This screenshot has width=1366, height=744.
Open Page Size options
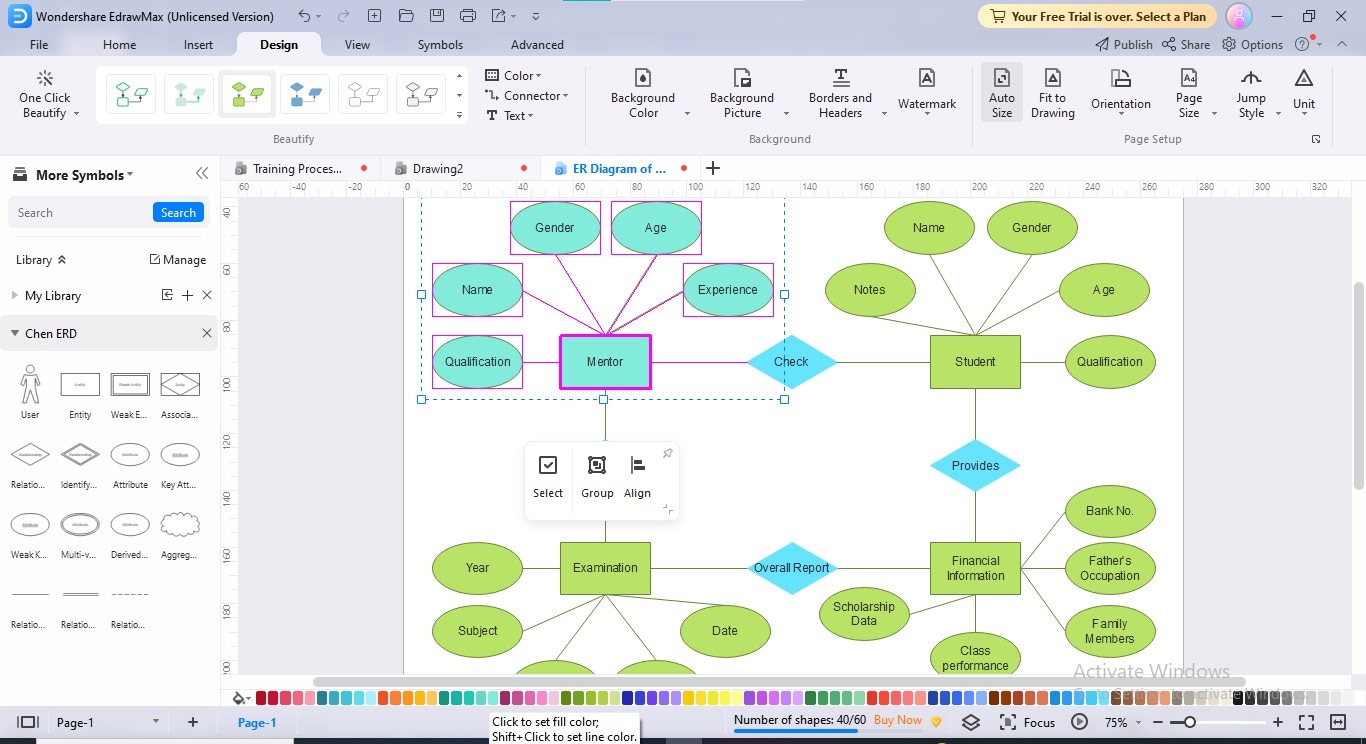(1189, 95)
